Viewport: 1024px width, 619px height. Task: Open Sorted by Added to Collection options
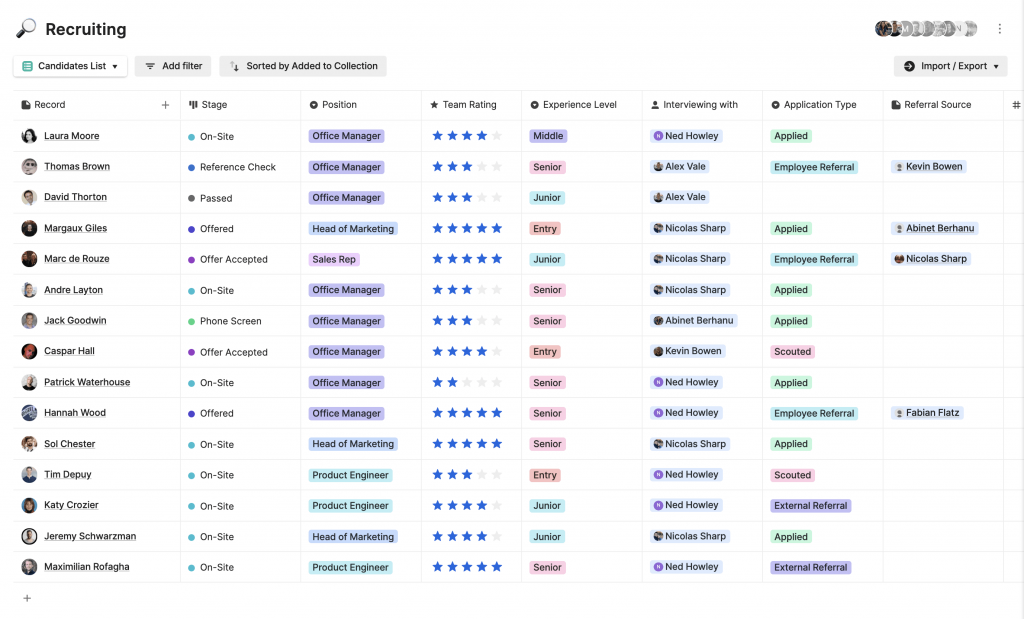tap(303, 66)
